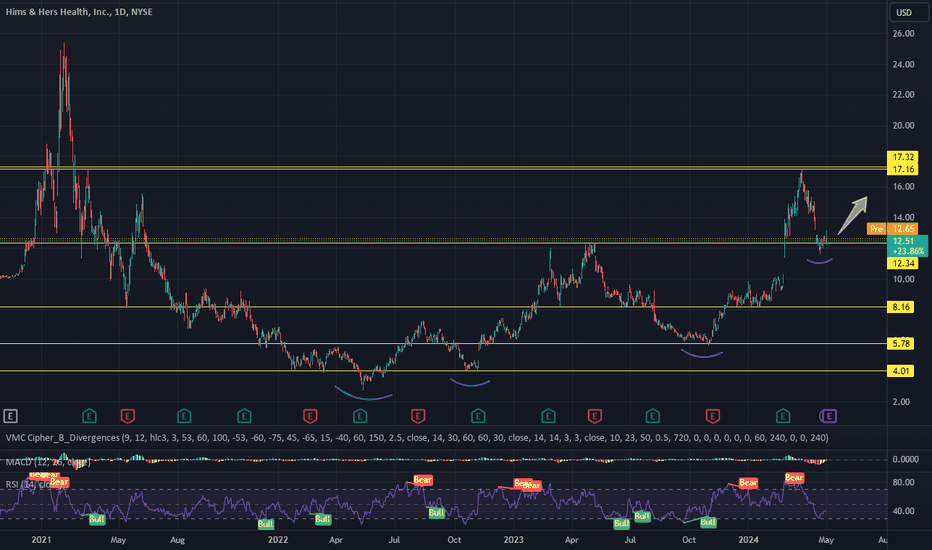Click the Bear signal label near Jul 2022
This screenshot has width=932, height=550.
(422, 480)
